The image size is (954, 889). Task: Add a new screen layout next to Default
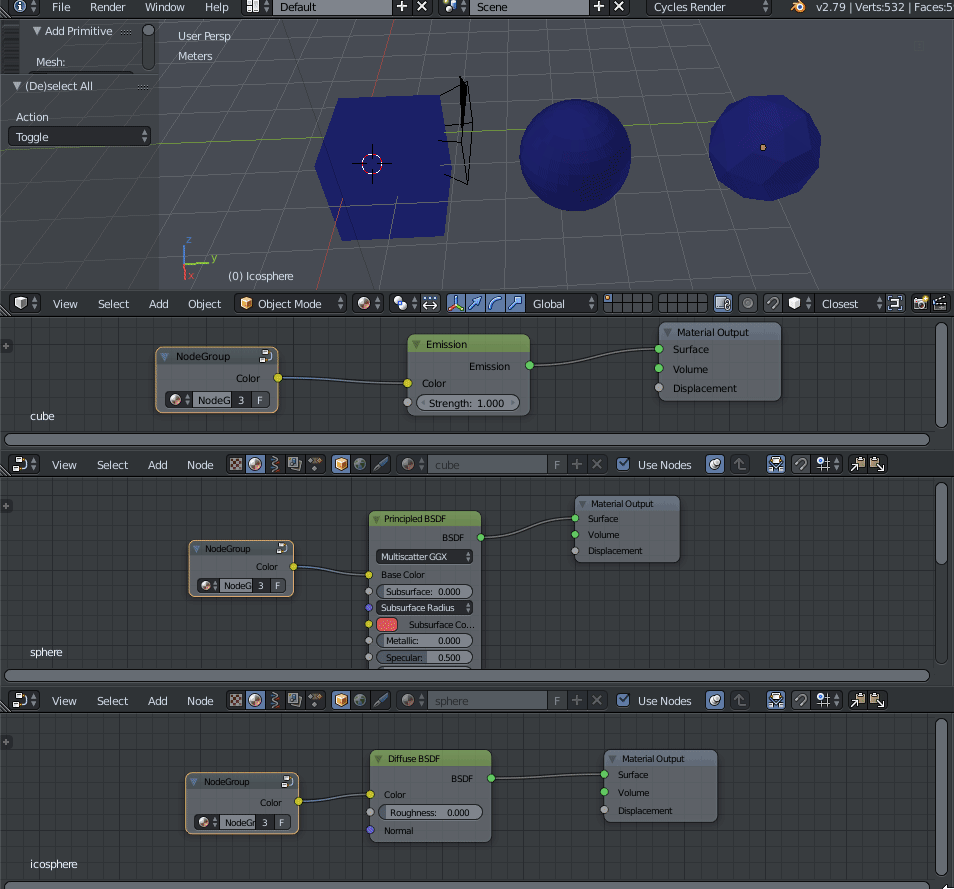pos(402,7)
